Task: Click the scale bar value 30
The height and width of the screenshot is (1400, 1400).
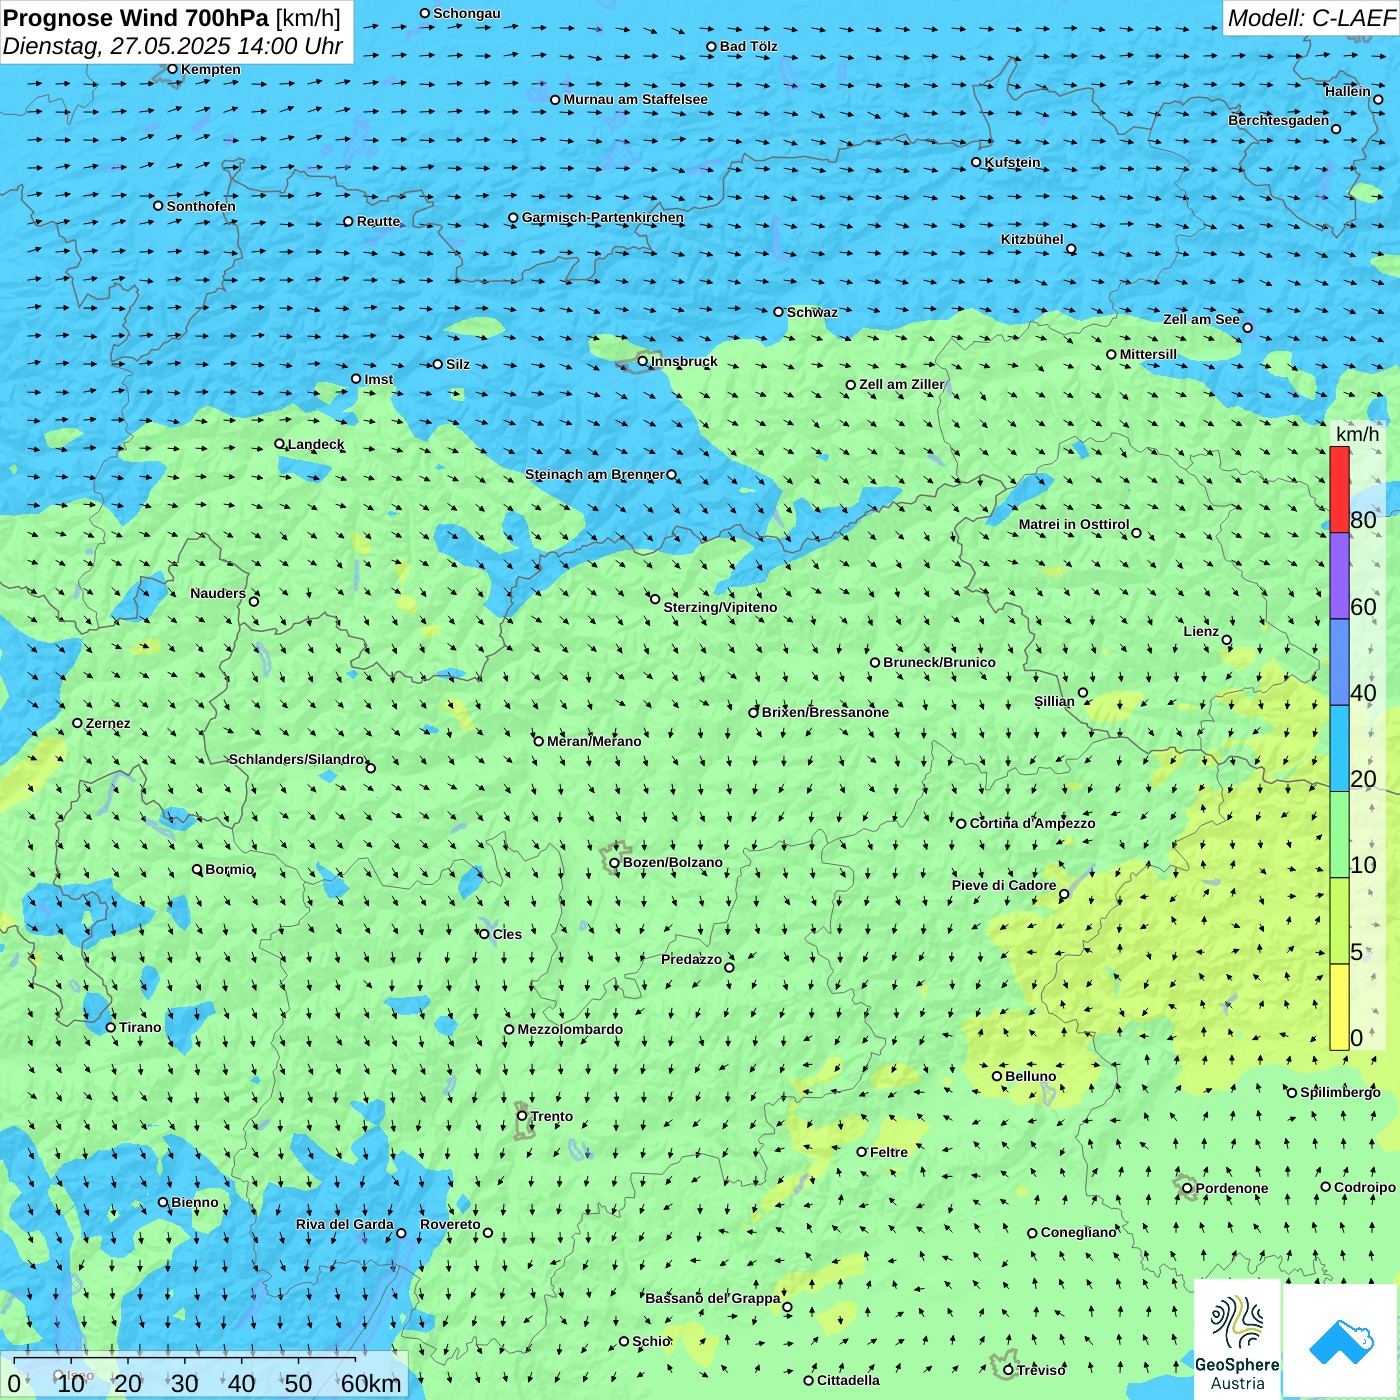Action: (185, 1383)
